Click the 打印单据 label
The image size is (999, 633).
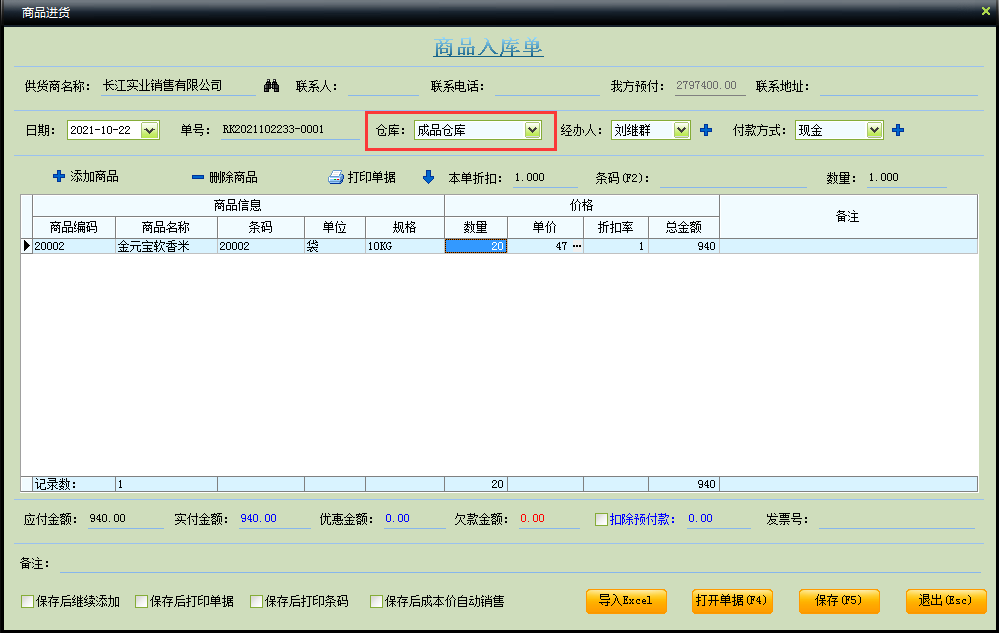[x=371, y=177]
